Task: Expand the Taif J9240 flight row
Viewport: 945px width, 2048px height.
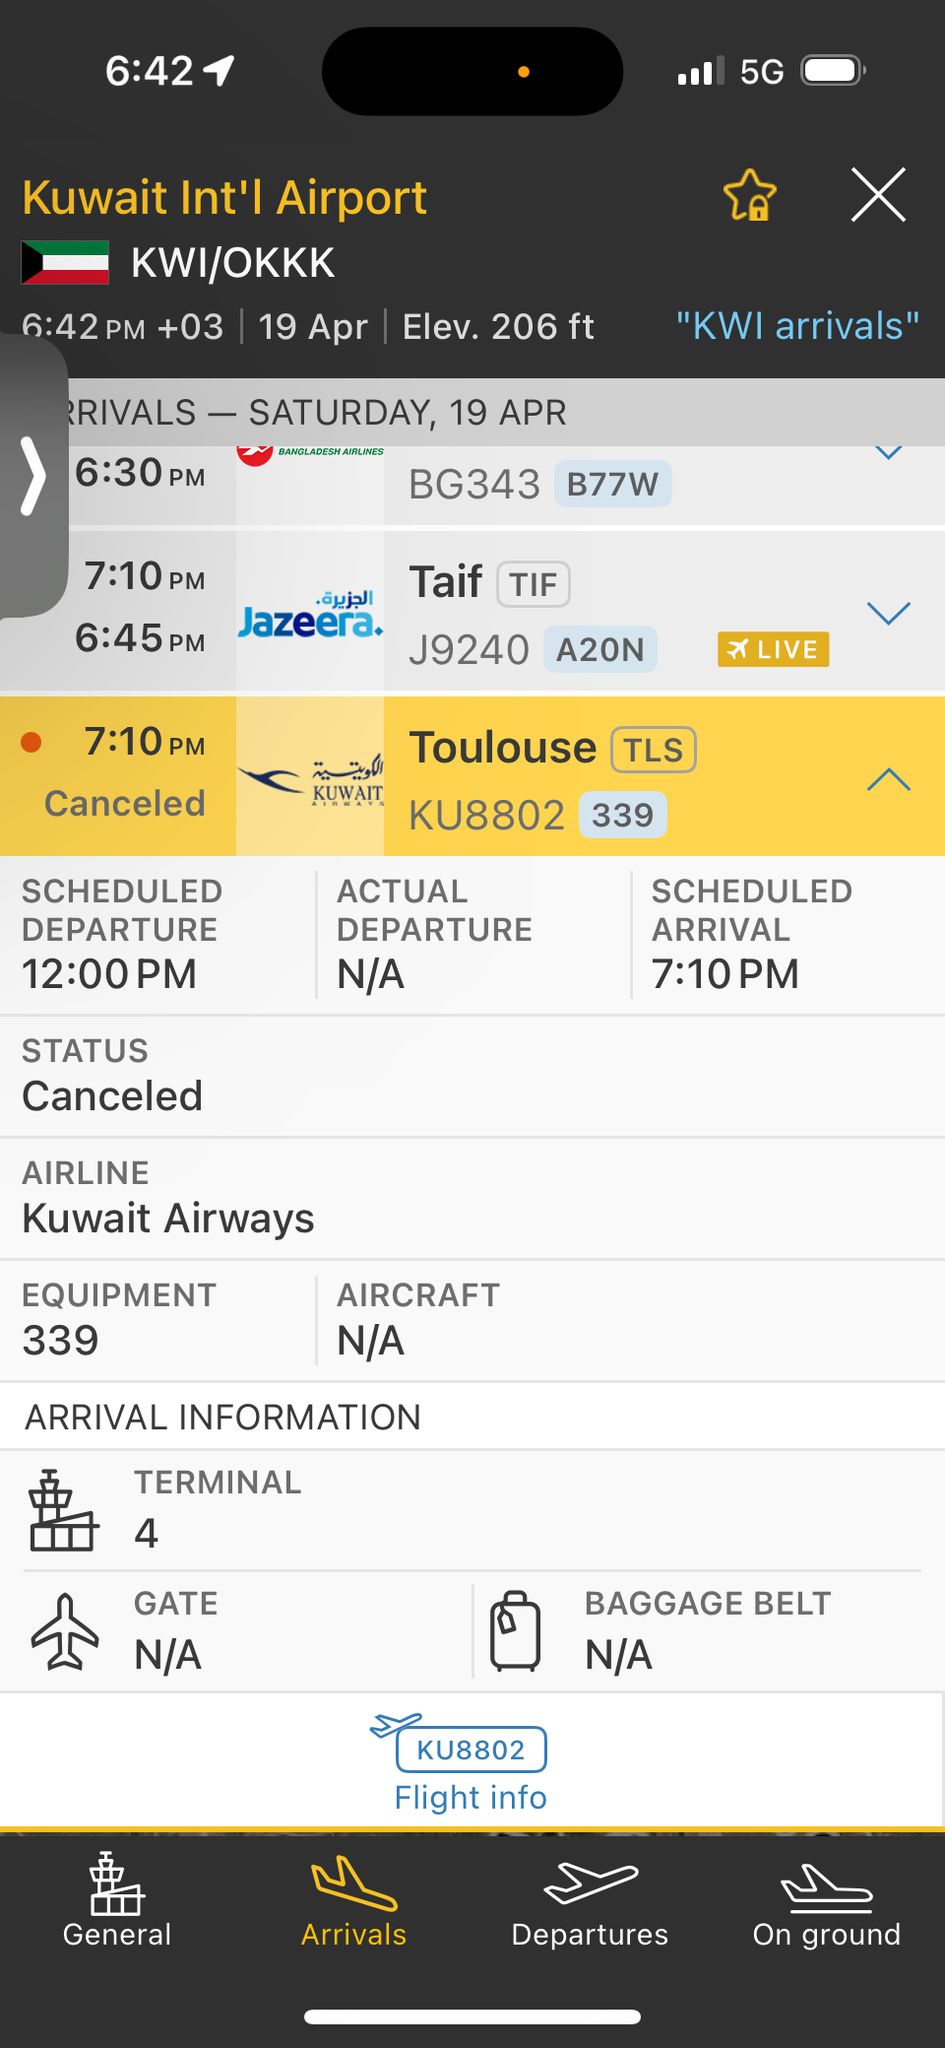Action: (888, 613)
